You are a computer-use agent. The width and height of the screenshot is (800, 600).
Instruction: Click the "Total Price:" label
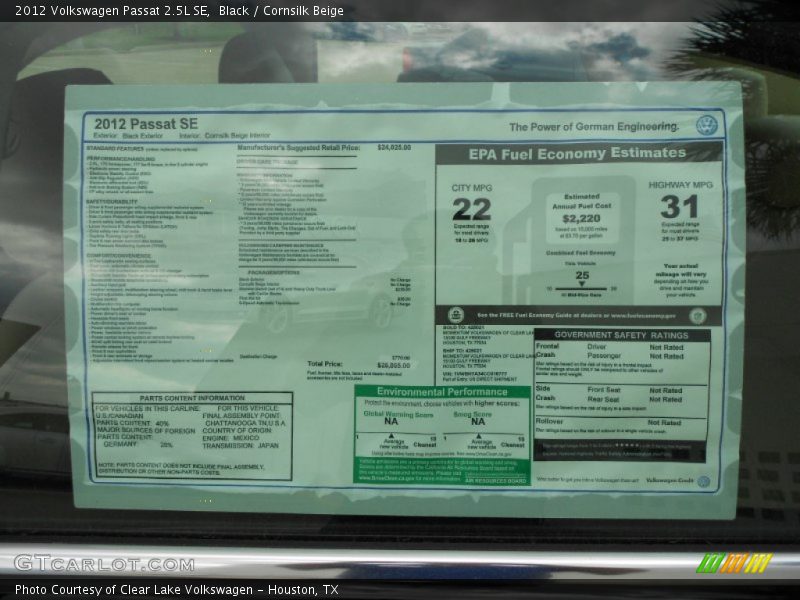point(324,364)
